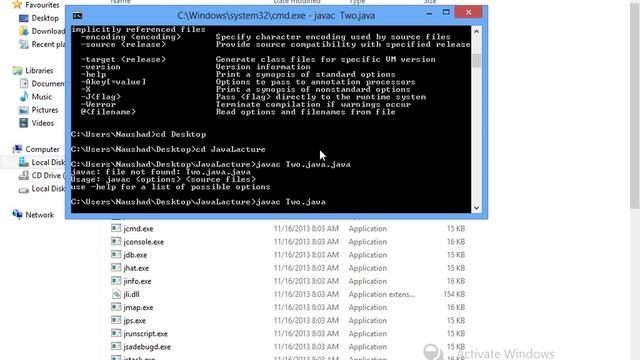Click the 154 KB size value
Image resolution: width=640 pixels, height=360 pixels.
pyautogui.click(x=454, y=294)
